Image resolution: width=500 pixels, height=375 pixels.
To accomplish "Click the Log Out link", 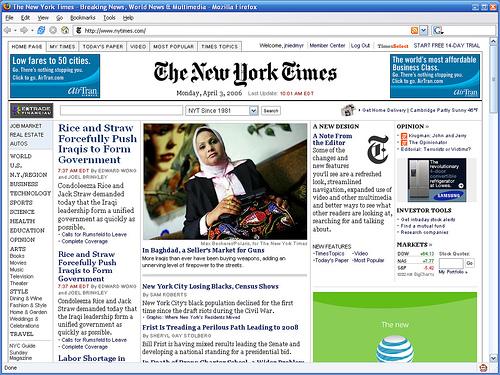I will tap(360, 46).
